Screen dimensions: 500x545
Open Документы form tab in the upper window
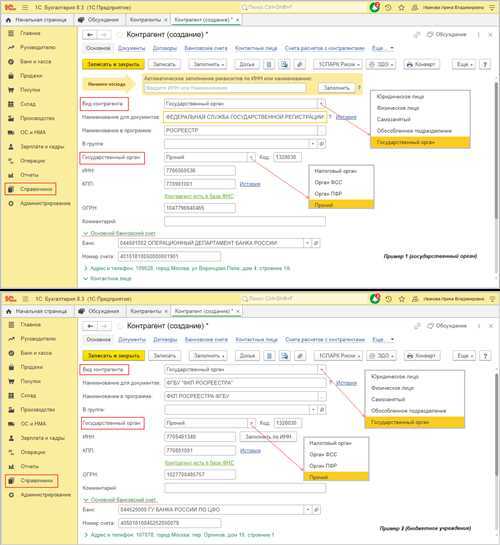click(x=132, y=48)
